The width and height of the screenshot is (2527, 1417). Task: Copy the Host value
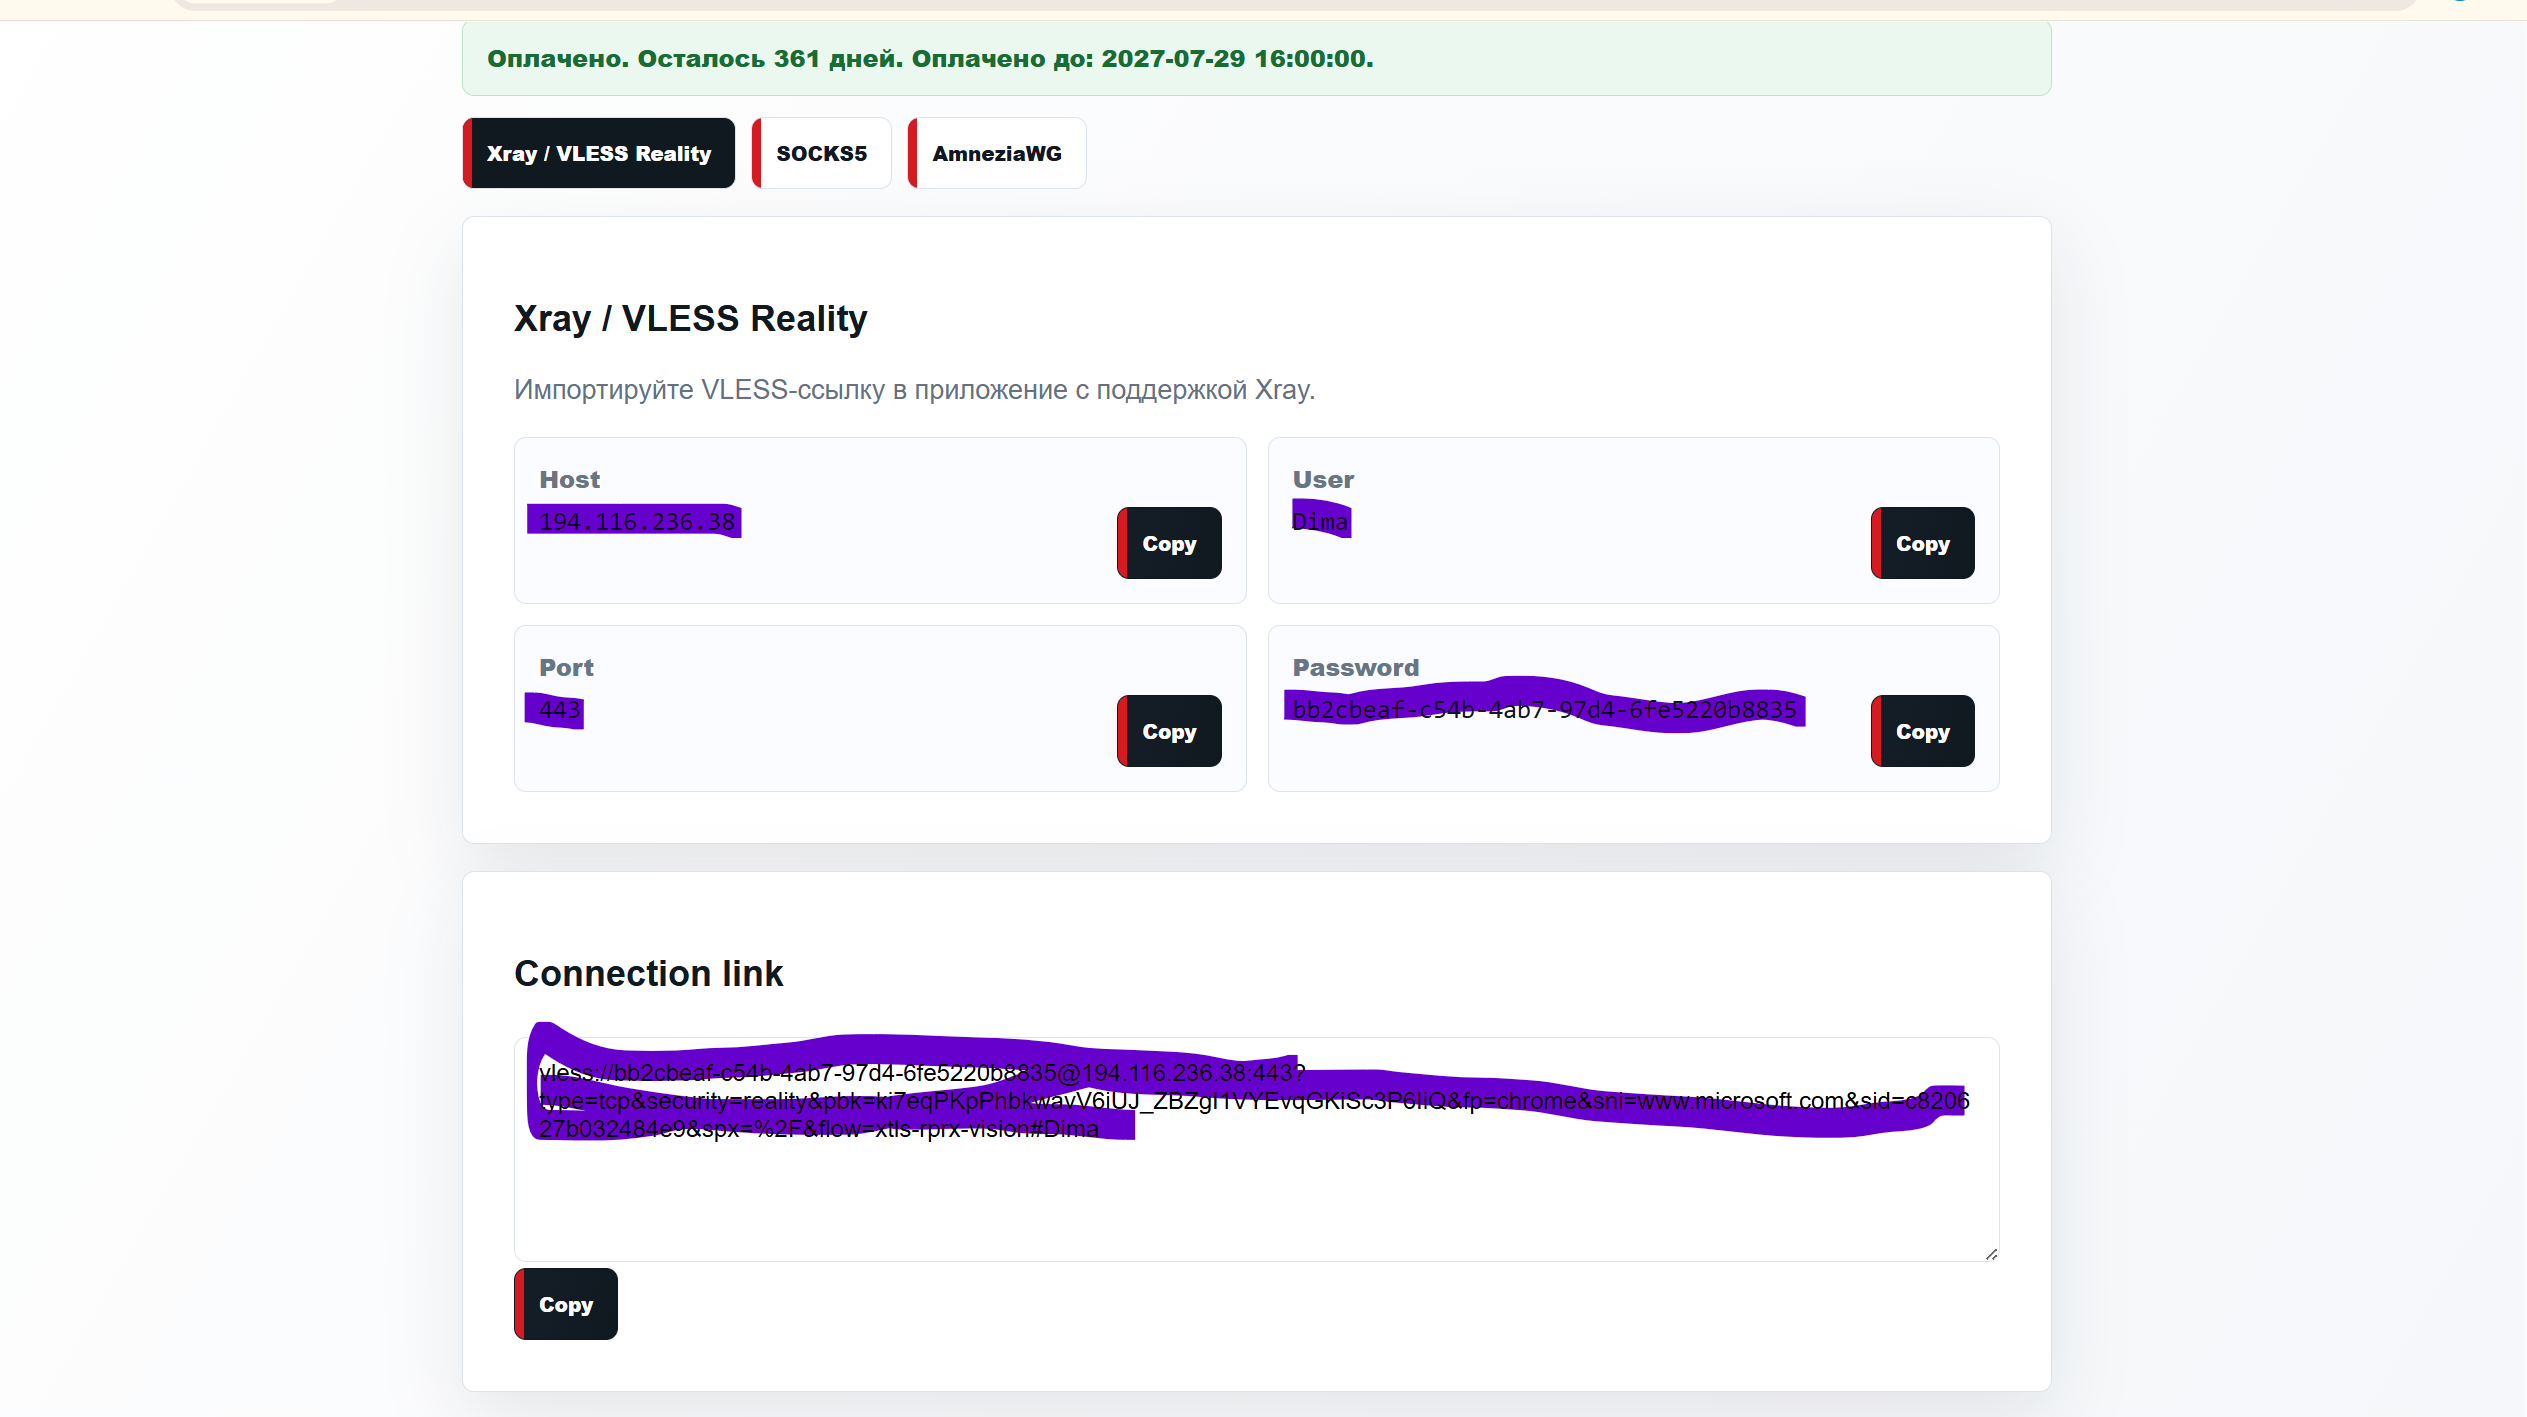[1169, 543]
